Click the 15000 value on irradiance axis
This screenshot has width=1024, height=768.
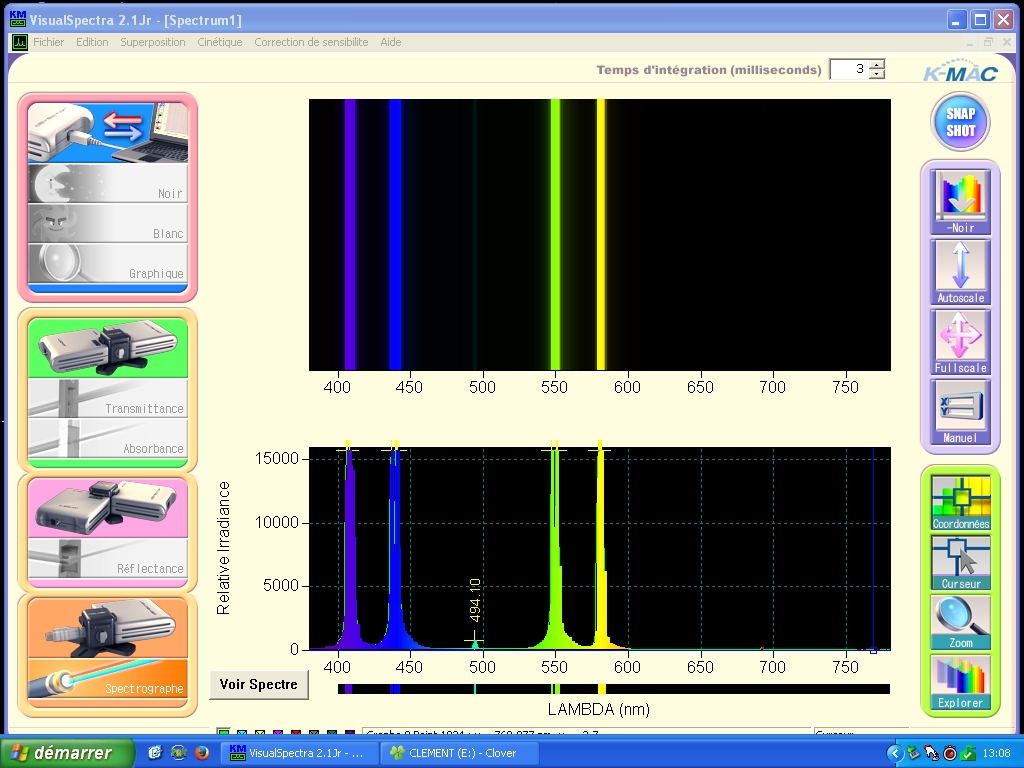tap(277, 458)
